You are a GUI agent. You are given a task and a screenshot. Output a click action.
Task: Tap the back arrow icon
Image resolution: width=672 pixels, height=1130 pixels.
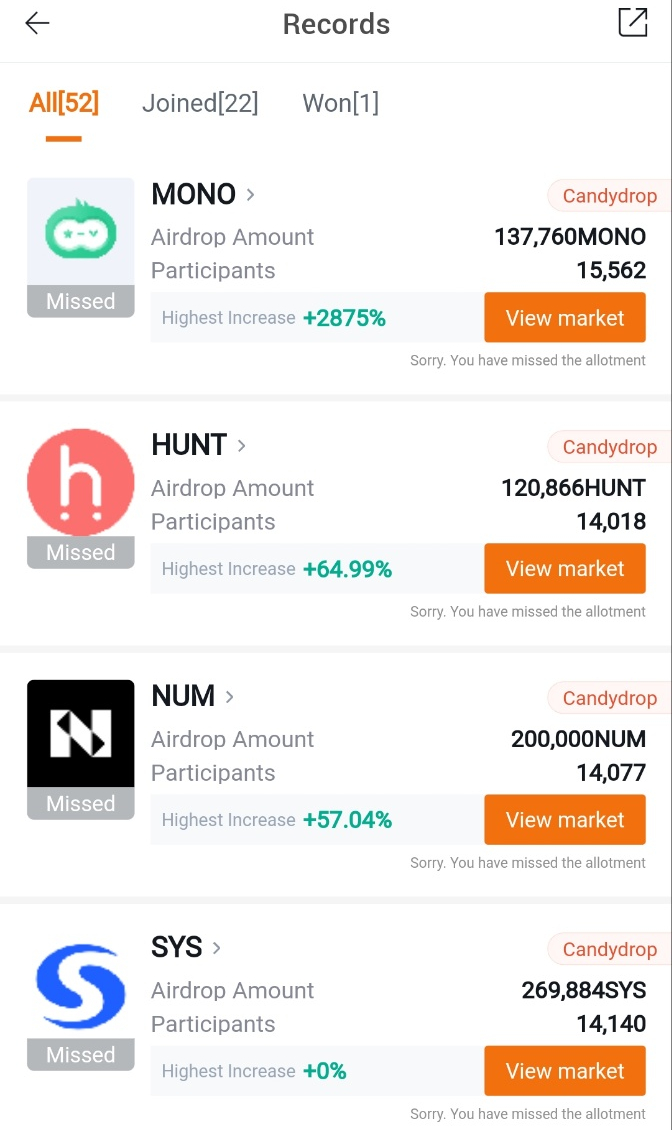coord(37,24)
